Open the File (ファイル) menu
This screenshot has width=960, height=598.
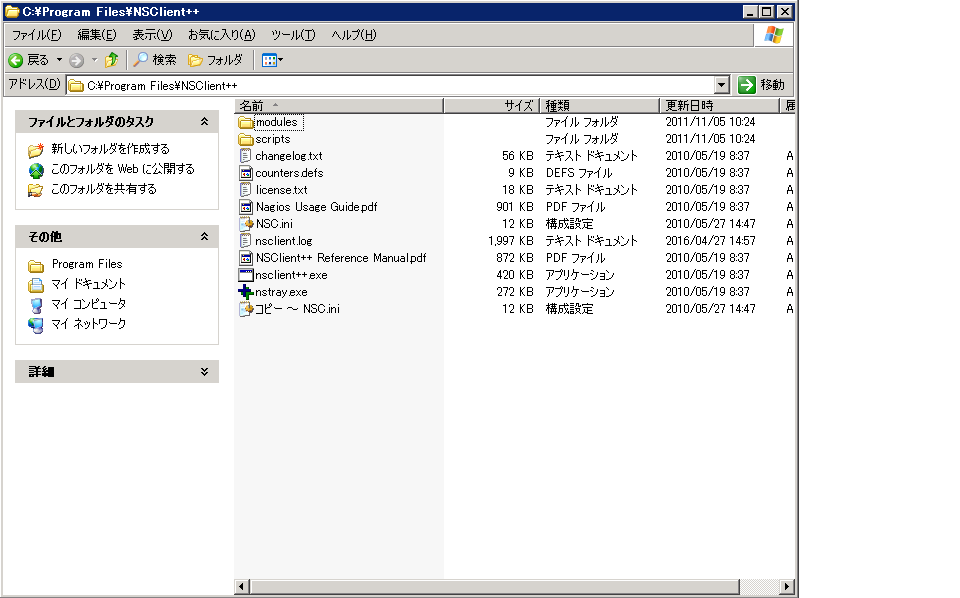[x=36, y=35]
